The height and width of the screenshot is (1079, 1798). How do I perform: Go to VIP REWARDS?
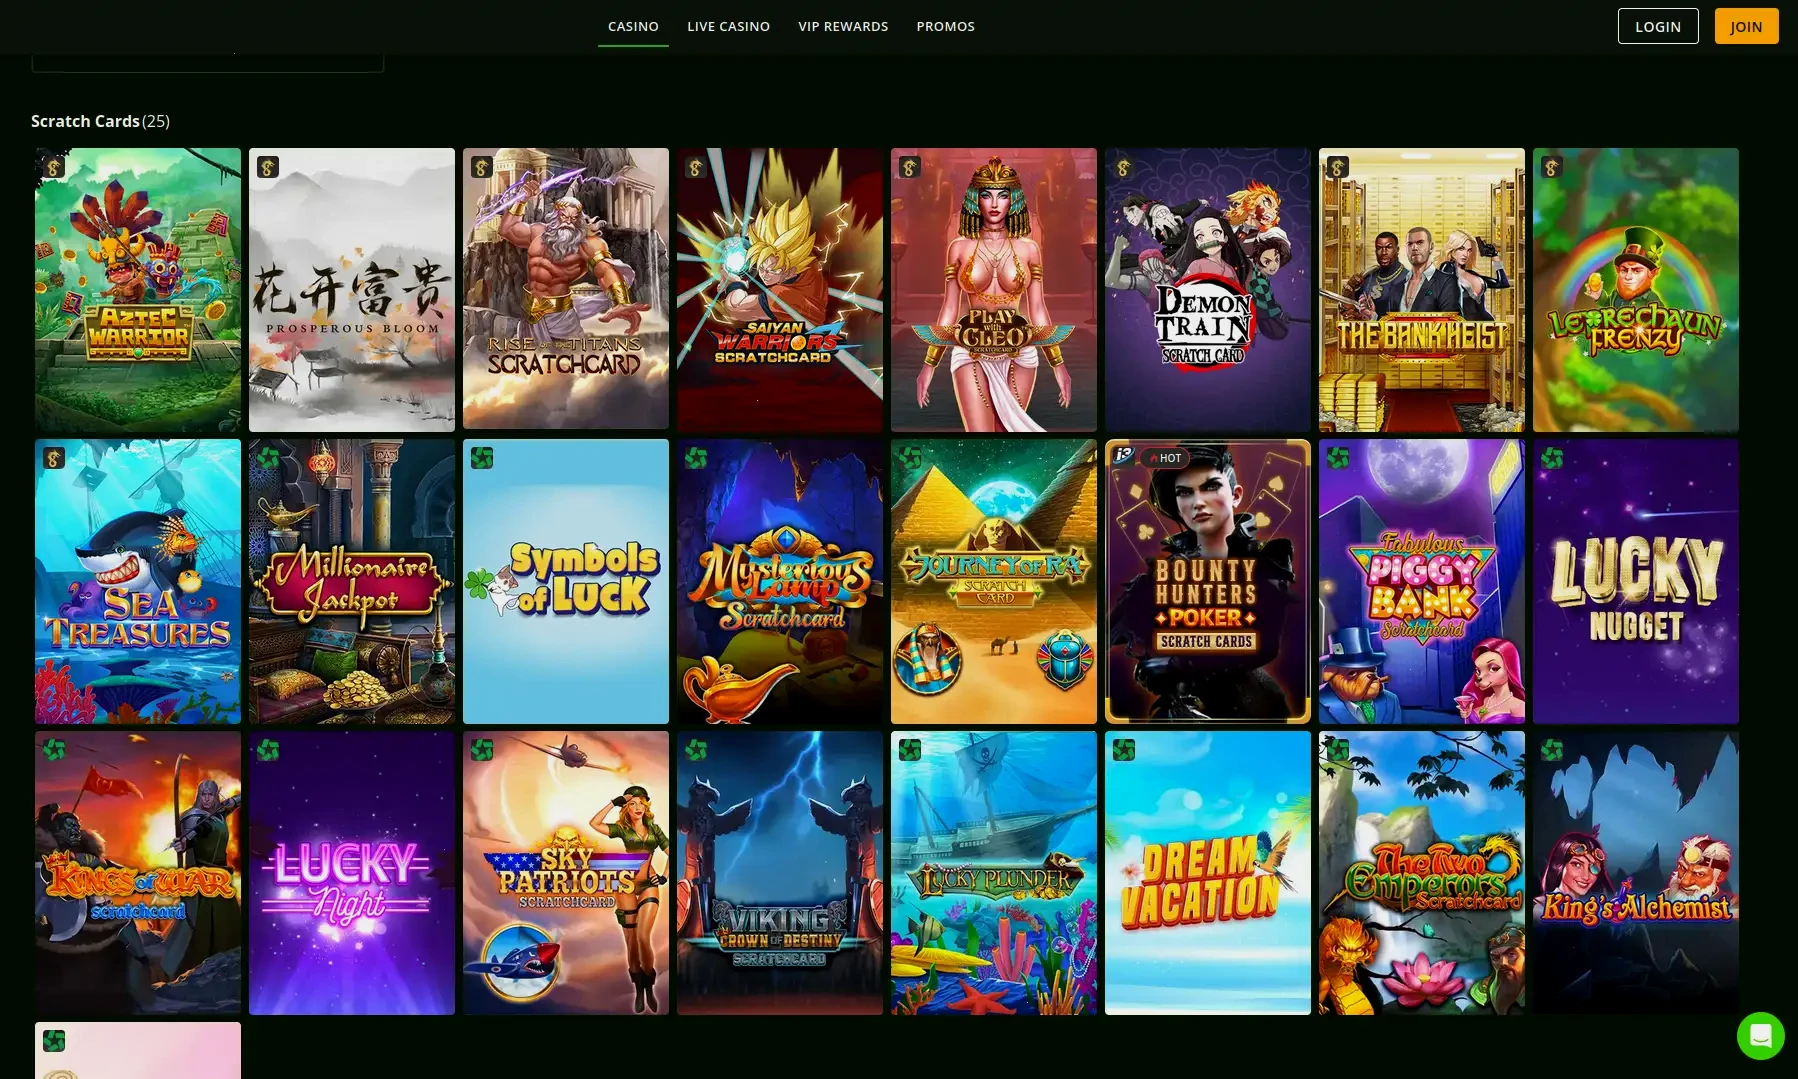(843, 26)
